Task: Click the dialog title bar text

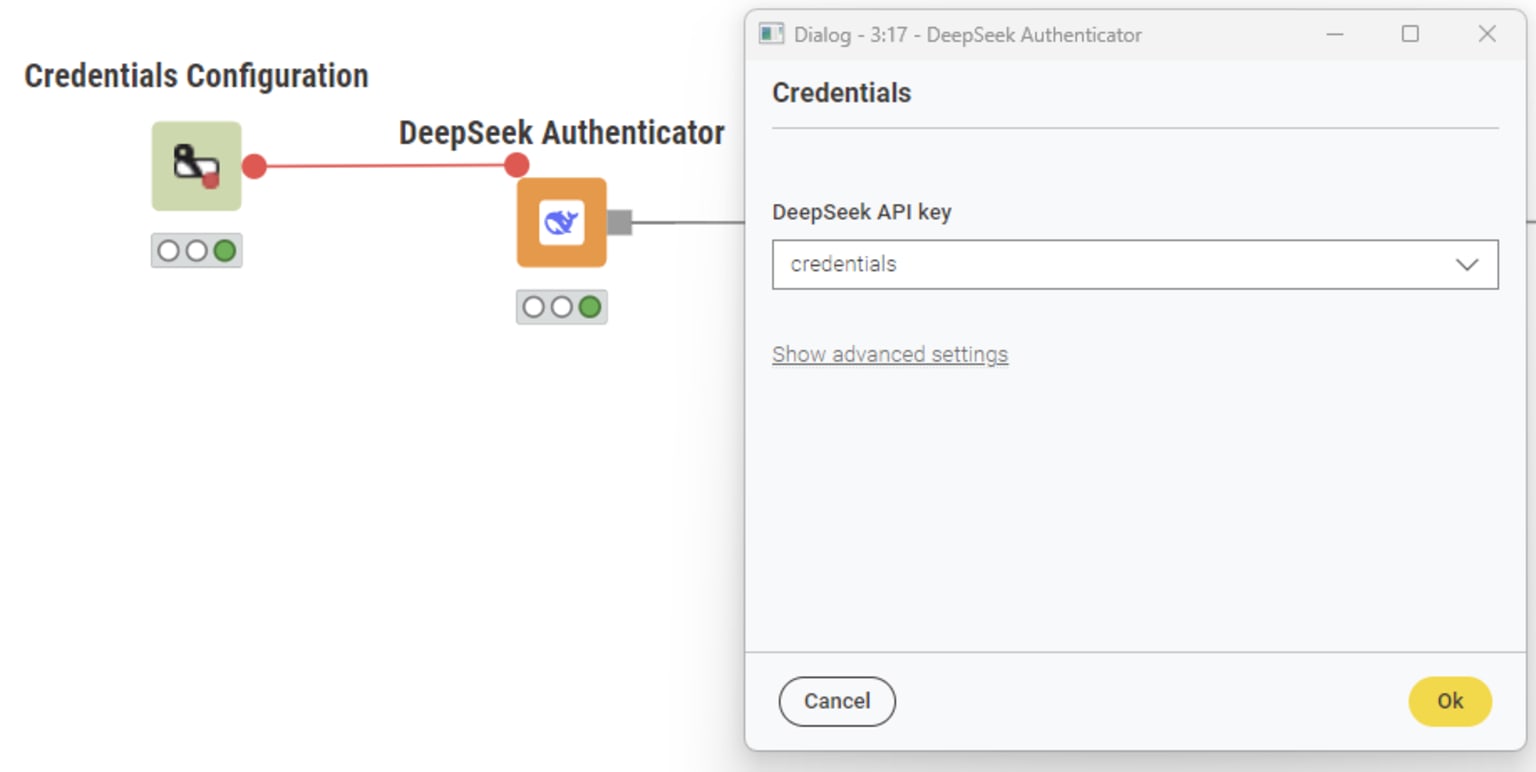Action: [967, 35]
